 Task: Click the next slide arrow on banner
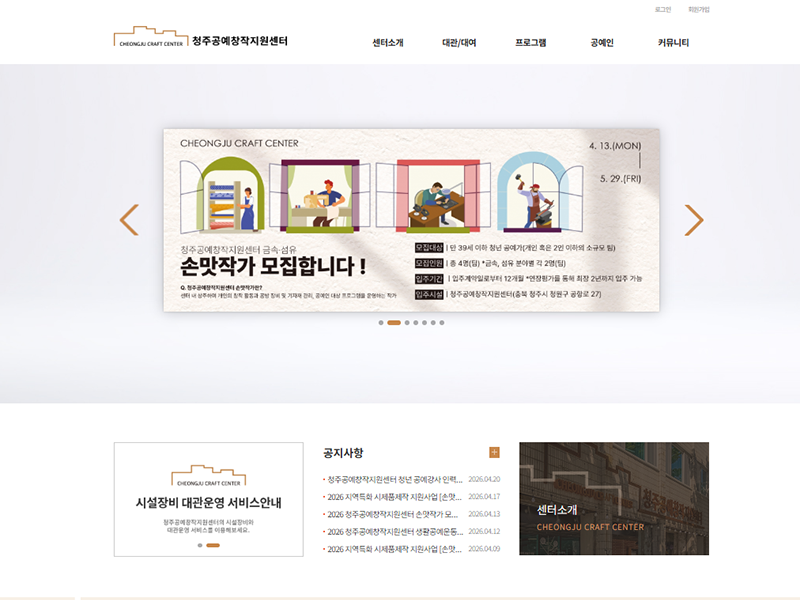click(694, 220)
